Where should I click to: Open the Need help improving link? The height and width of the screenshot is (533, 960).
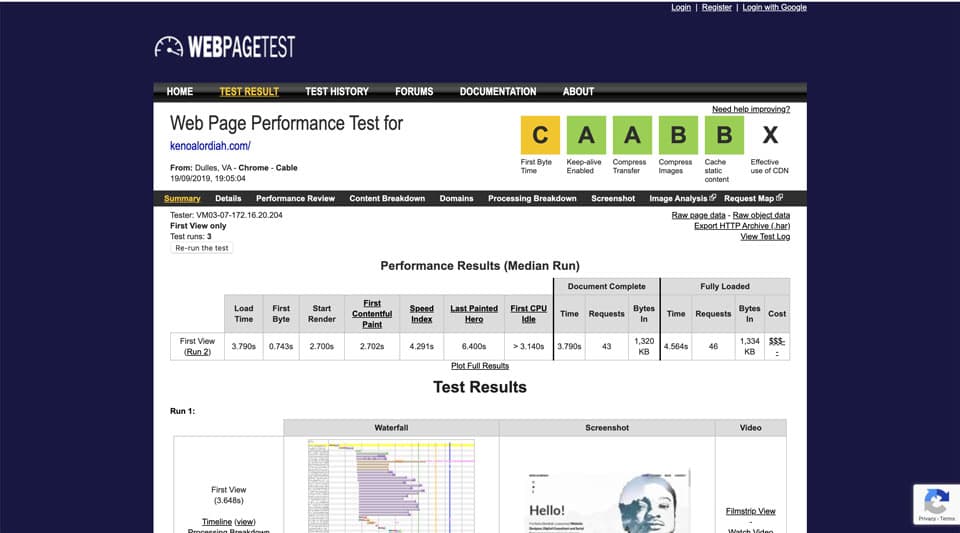(751, 109)
